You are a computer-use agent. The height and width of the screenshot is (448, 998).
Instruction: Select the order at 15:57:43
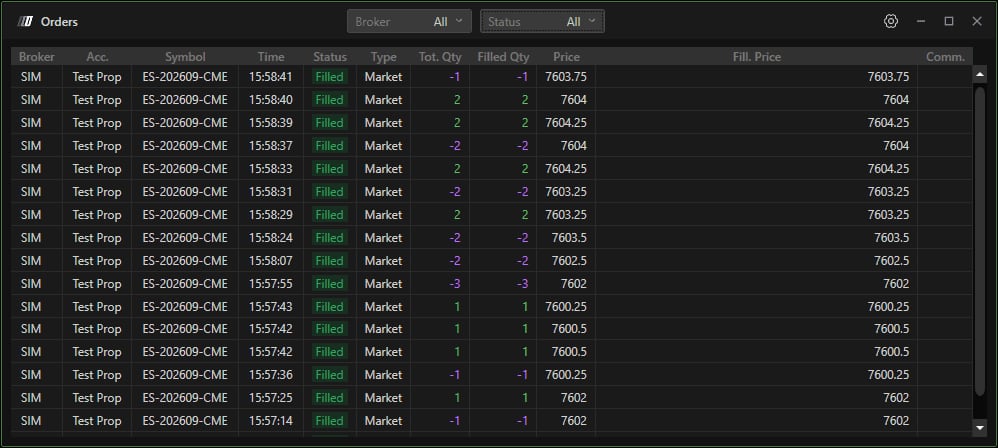pos(491,306)
